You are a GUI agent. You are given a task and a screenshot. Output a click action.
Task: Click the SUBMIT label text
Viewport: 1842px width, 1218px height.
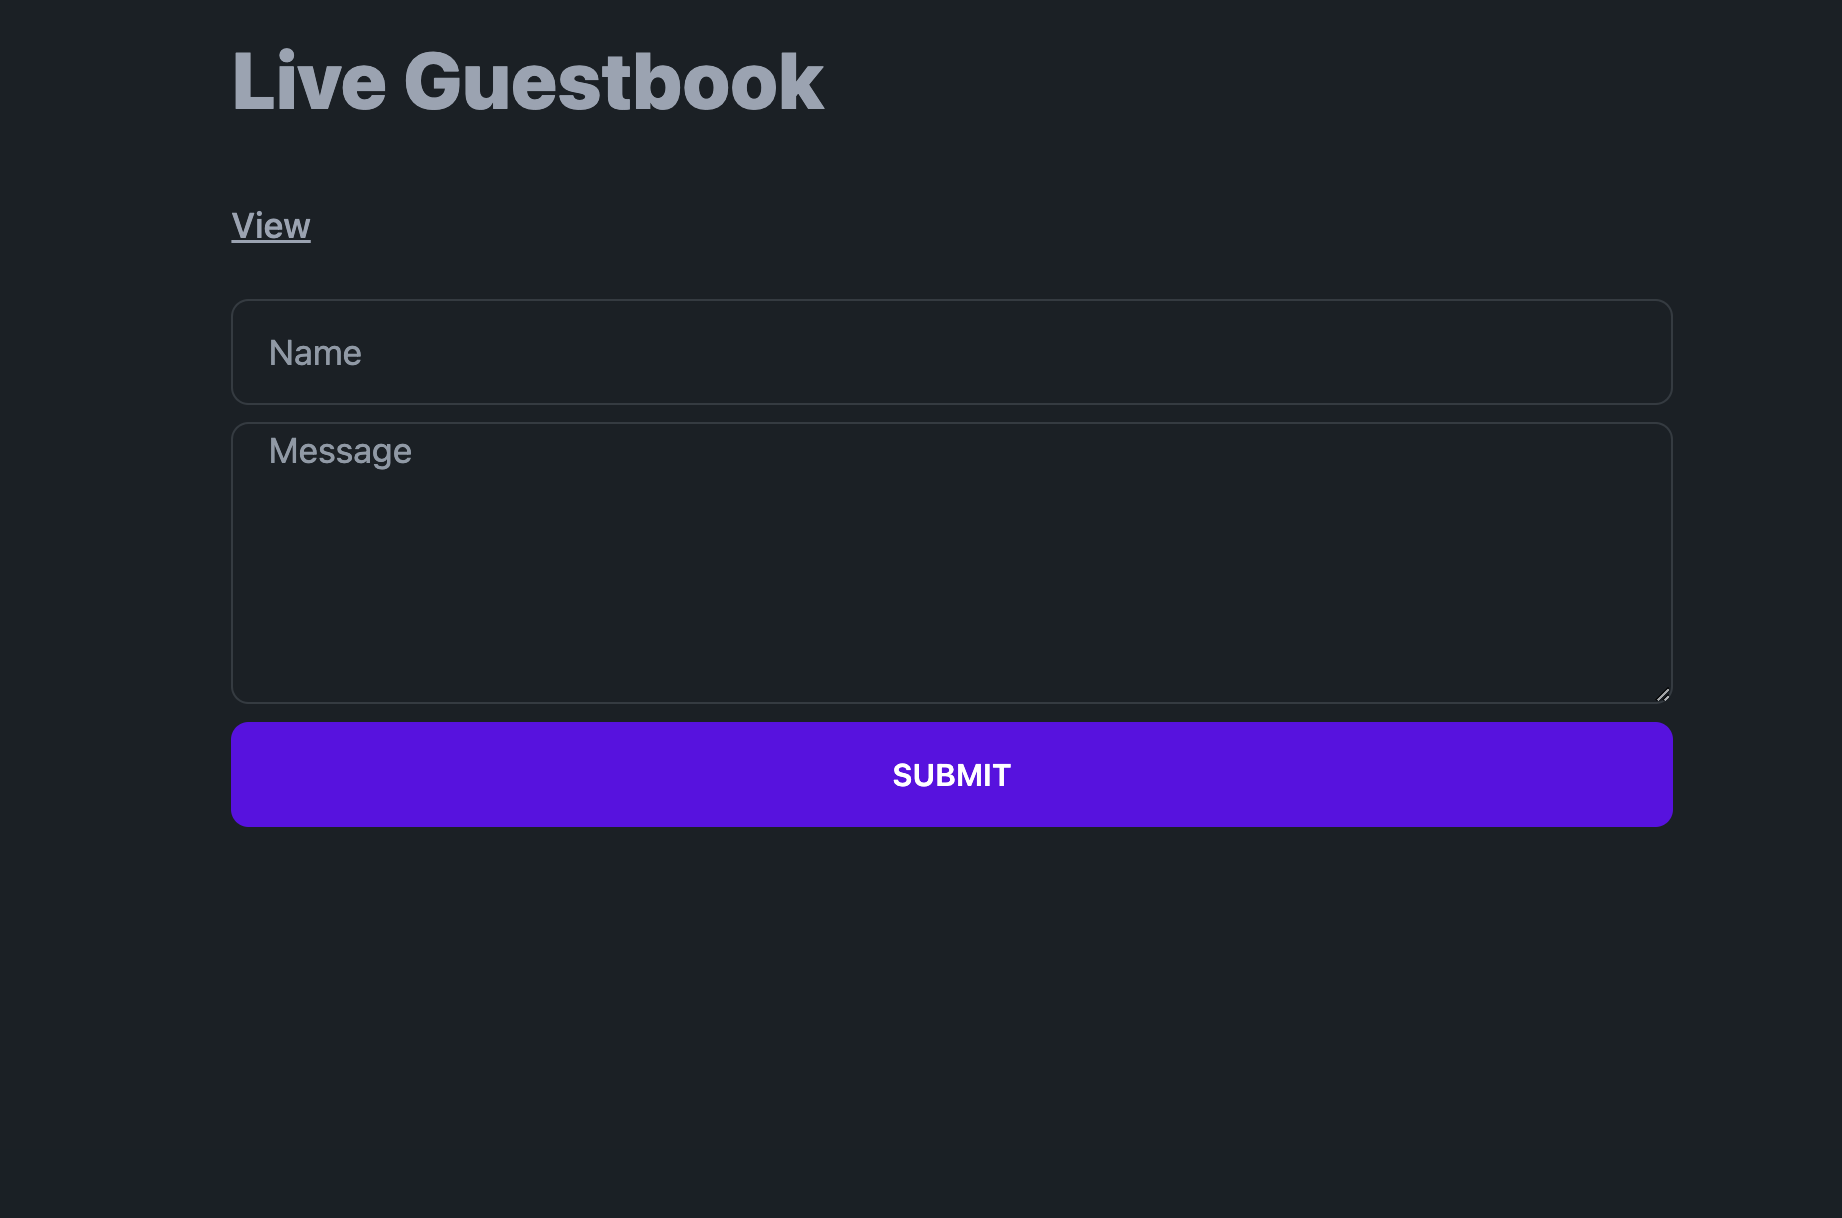click(952, 775)
